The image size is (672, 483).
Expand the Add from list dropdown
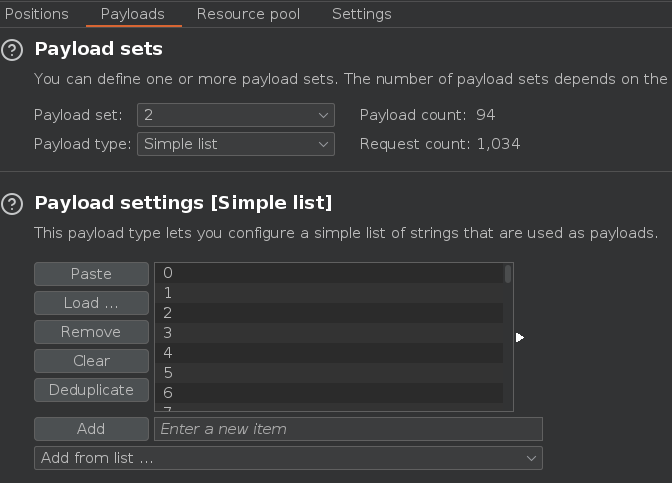(288, 458)
